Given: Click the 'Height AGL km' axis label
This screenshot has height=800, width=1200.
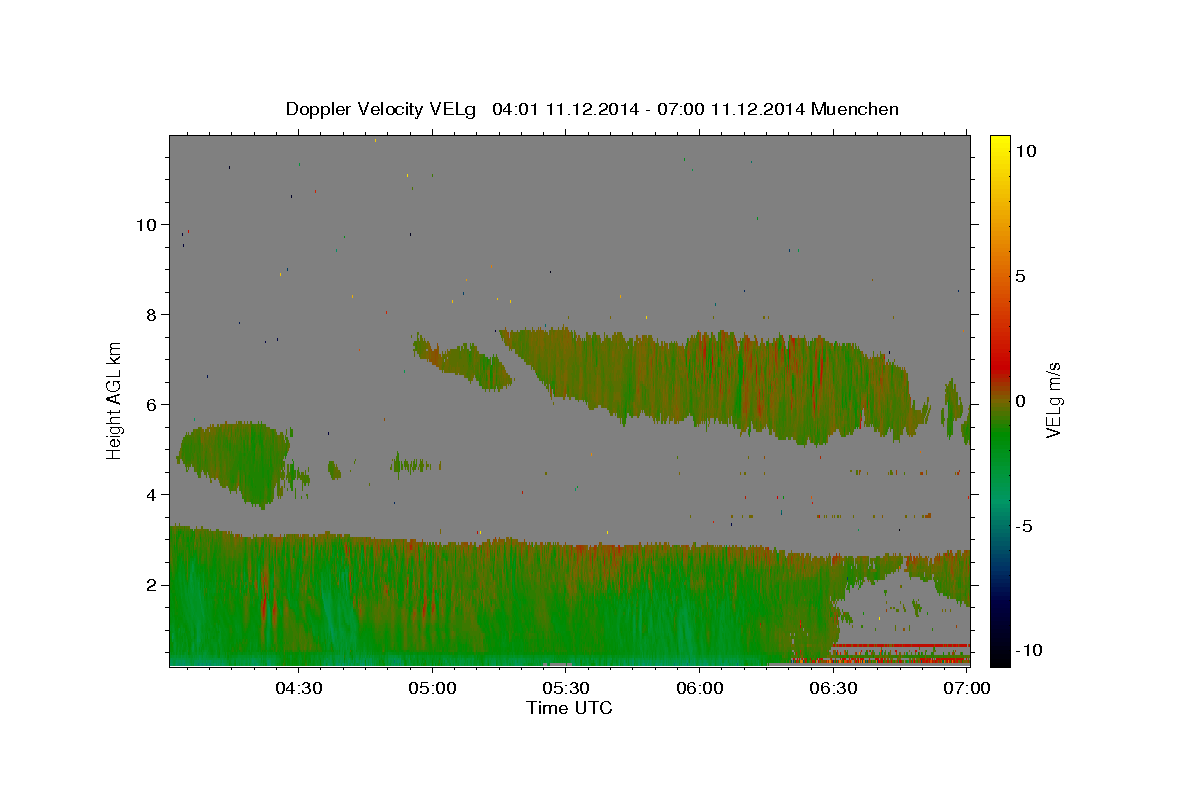Looking at the screenshot, I should click(115, 400).
